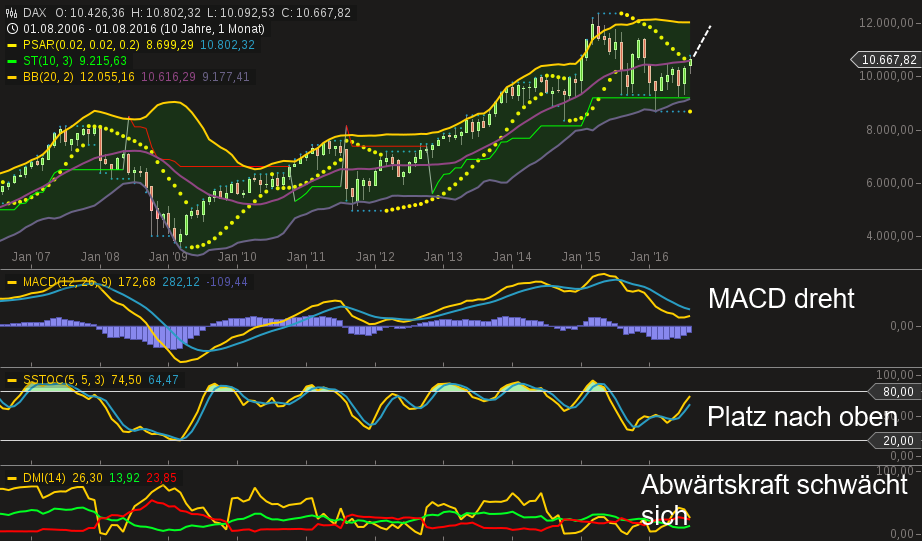Select the stochastic value 74,50

(126, 380)
